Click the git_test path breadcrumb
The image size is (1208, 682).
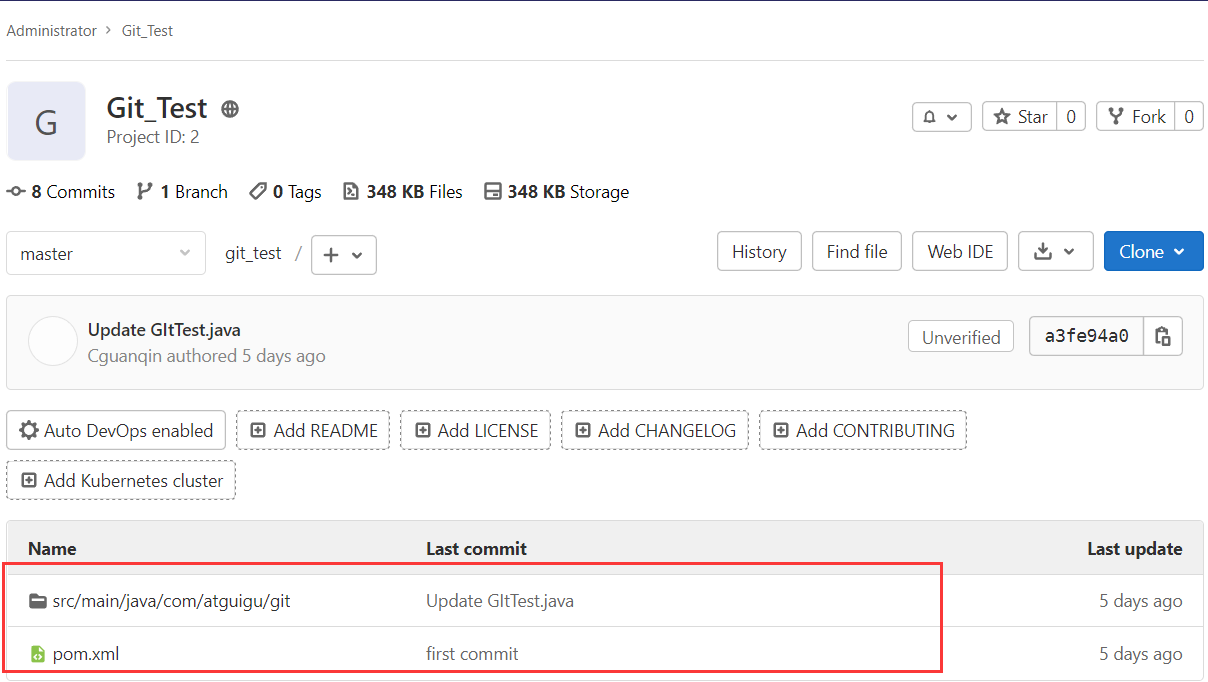coord(253,254)
